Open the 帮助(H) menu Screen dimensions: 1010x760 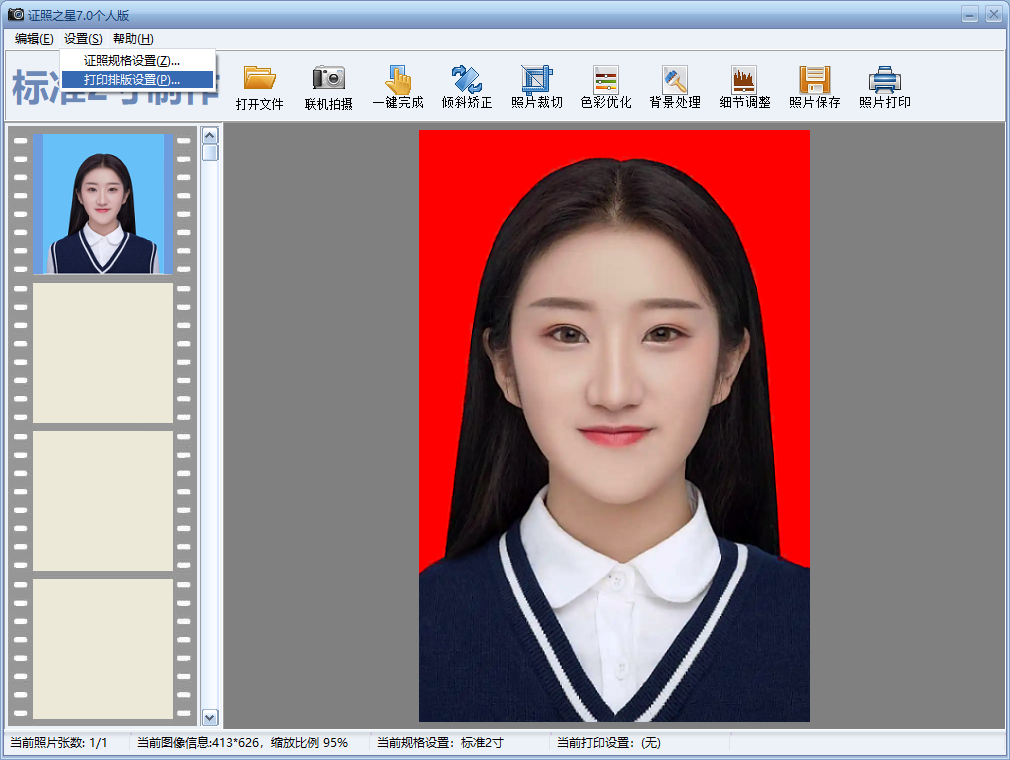(x=133, y=39)
